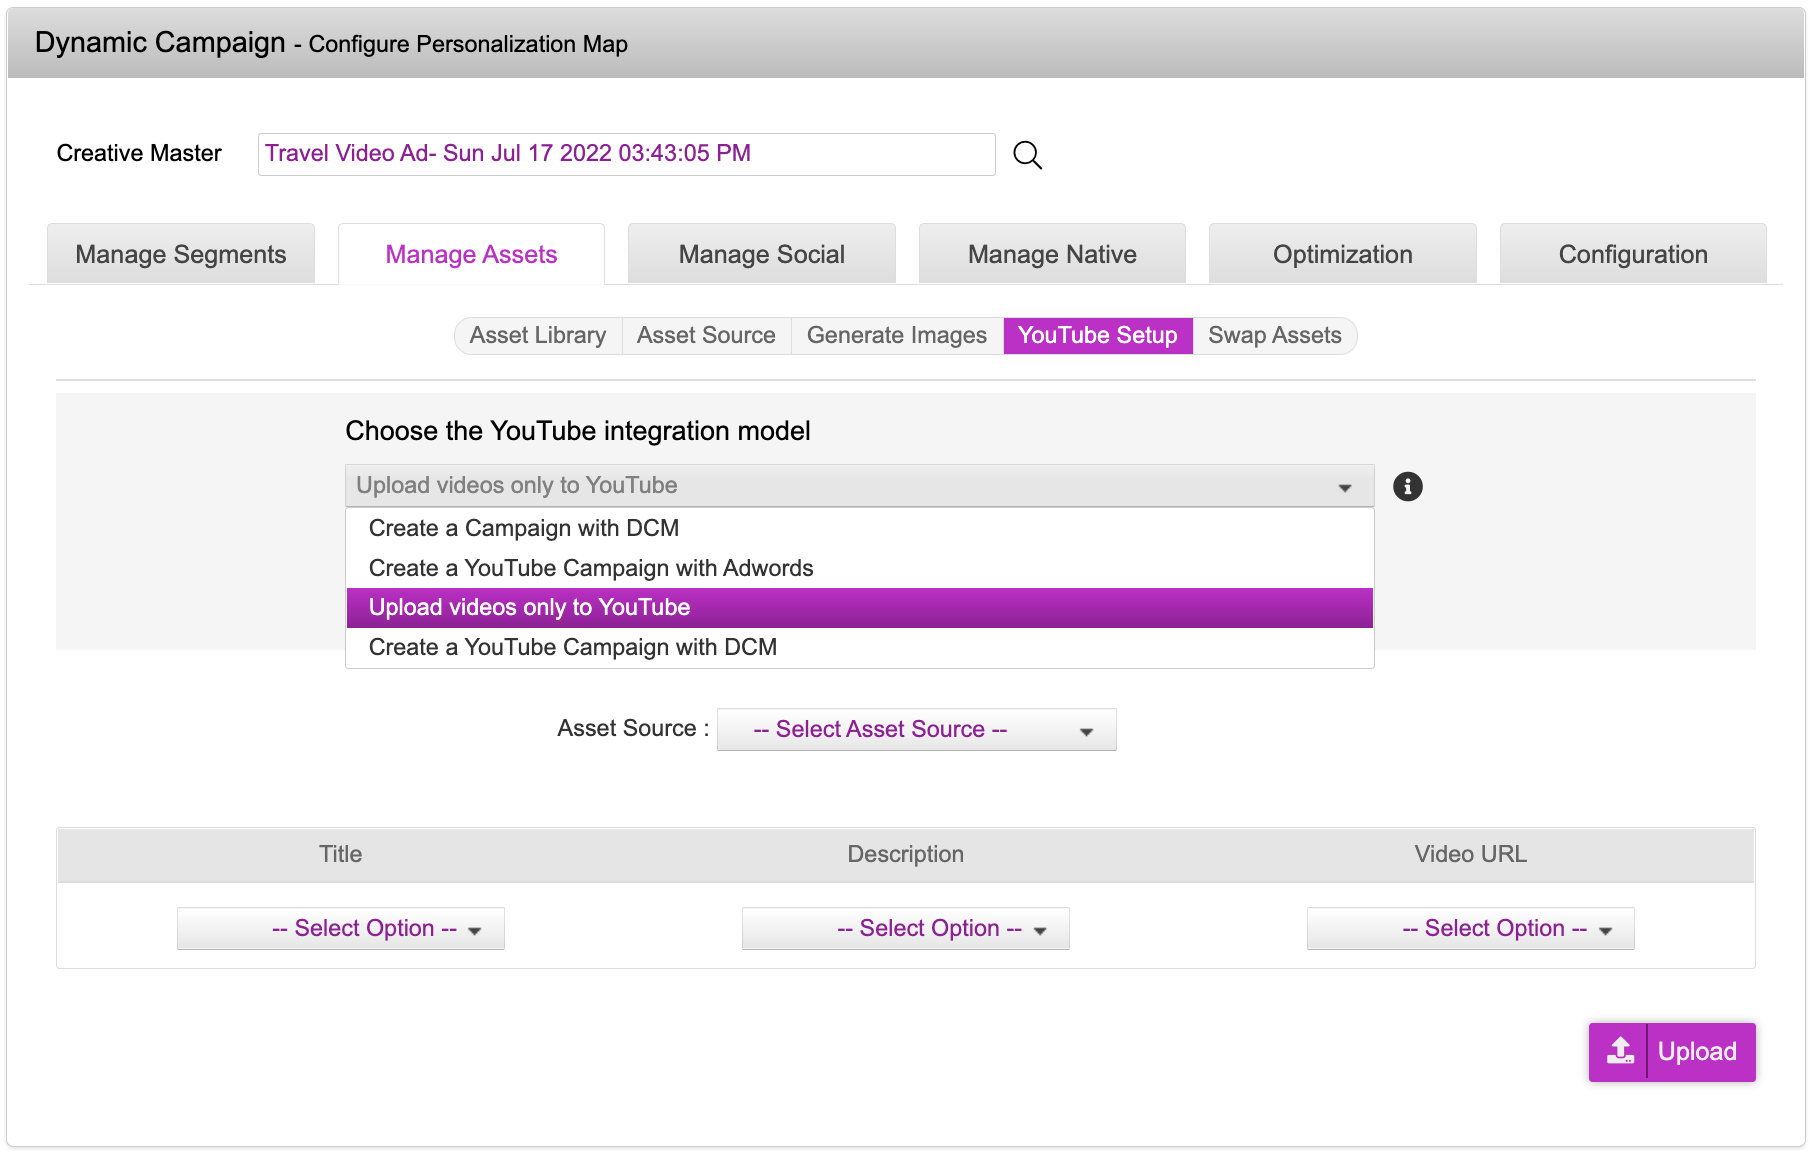
Task: Click the search magnifier icon
Action: (x=1027, y=155)
